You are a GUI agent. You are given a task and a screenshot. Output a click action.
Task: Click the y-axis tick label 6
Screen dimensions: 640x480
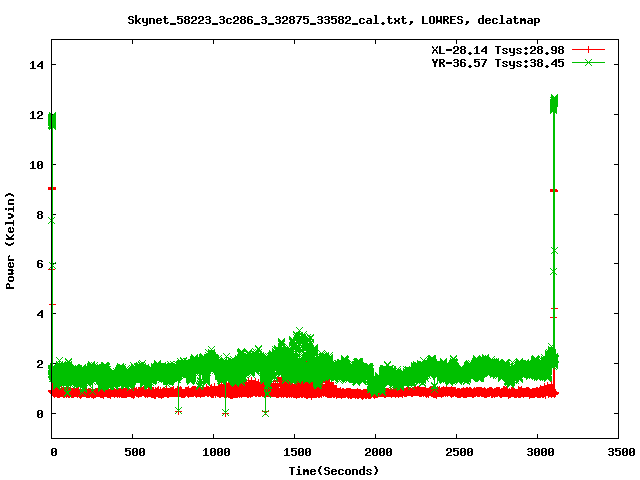tap(40, 264)
